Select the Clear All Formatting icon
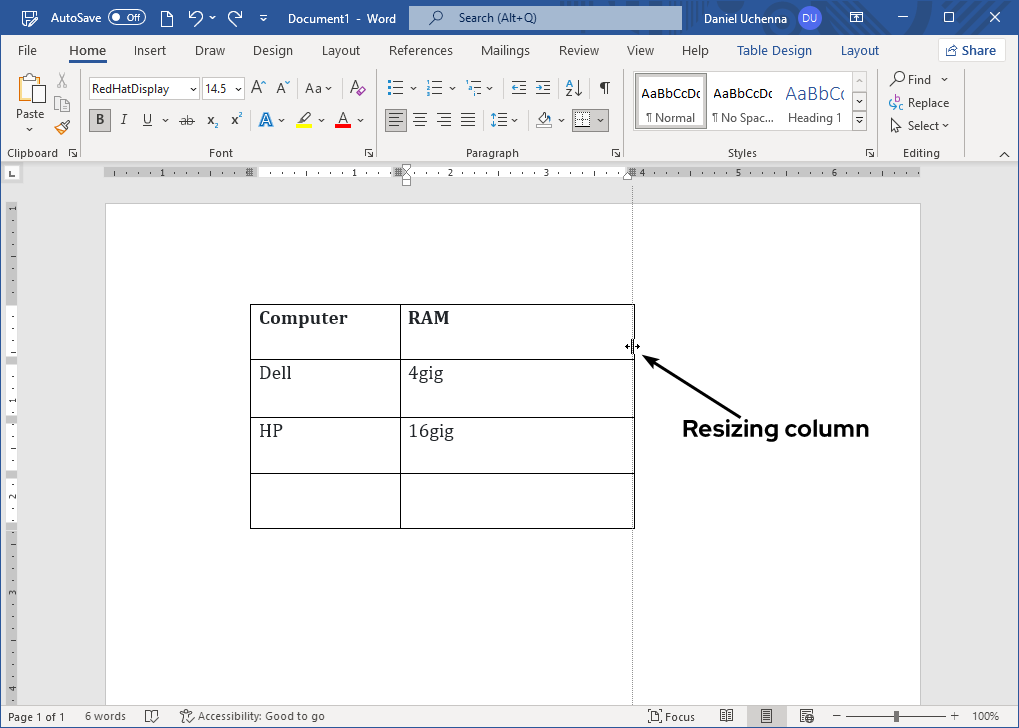This screenshot has width=1019, height=728. (x=357, y=88)
